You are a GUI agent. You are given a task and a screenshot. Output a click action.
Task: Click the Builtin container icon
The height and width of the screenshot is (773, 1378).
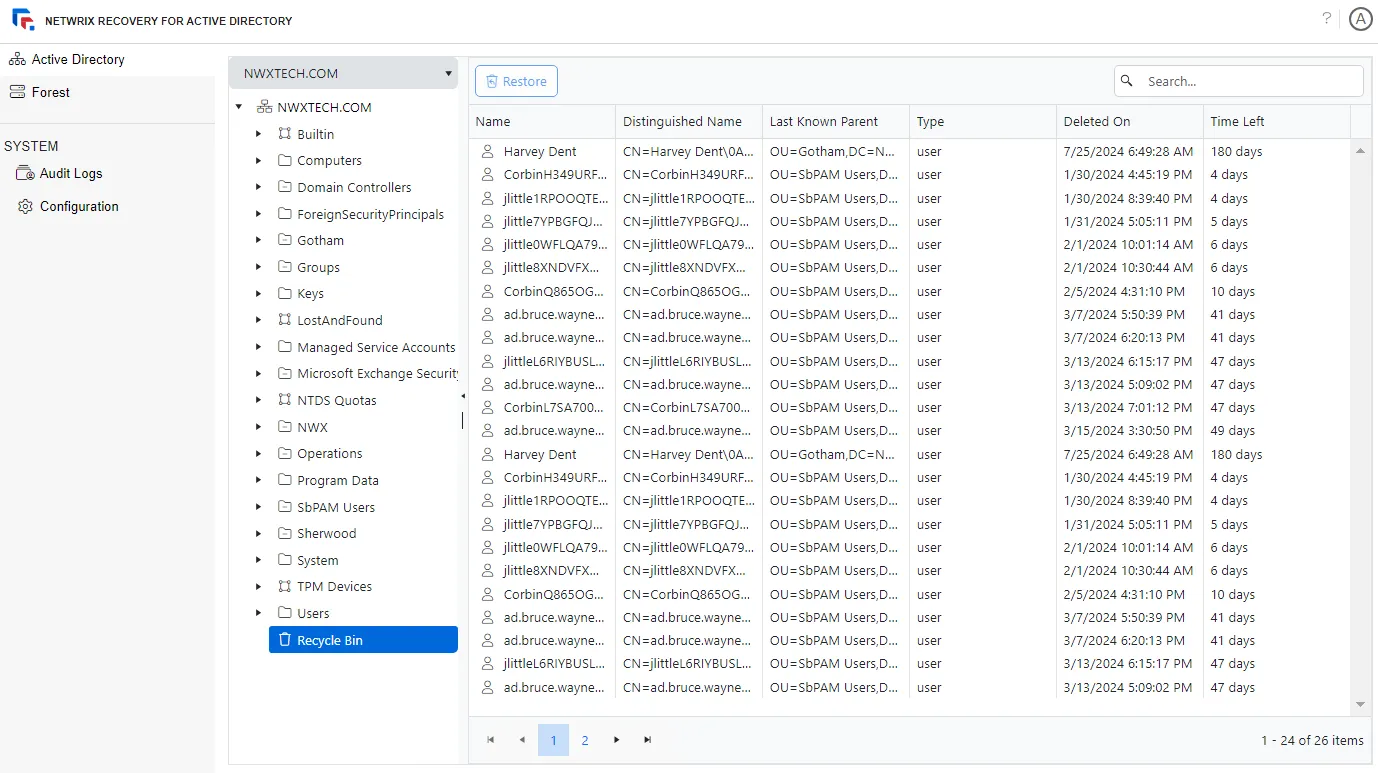click(x=285, y=134)
